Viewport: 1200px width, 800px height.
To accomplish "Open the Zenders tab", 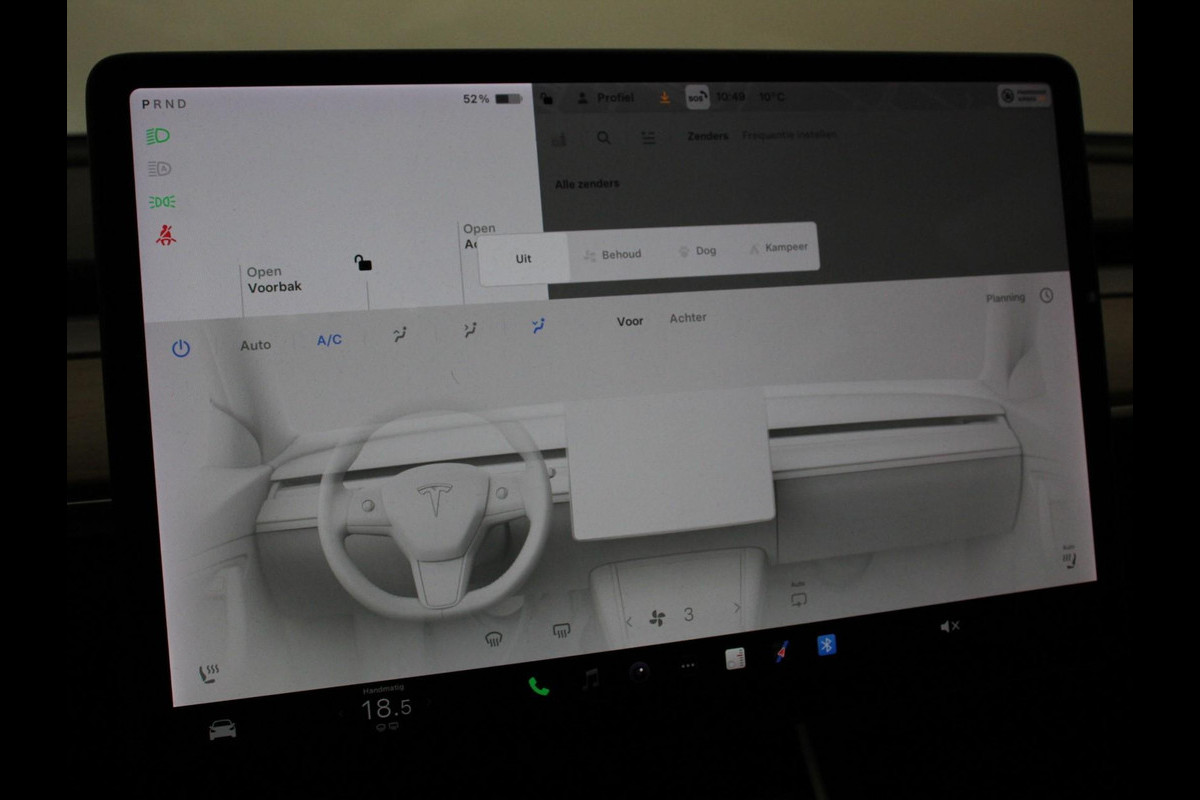I will pos(708,136).
